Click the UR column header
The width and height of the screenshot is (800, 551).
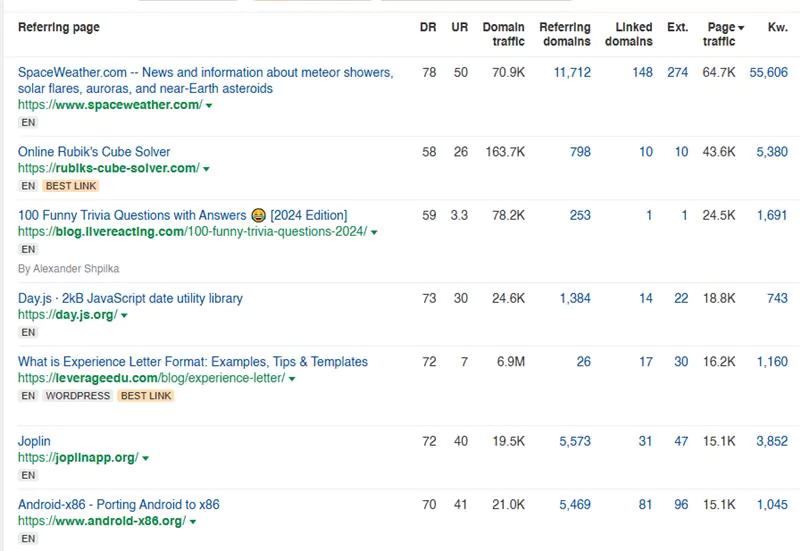459,27
